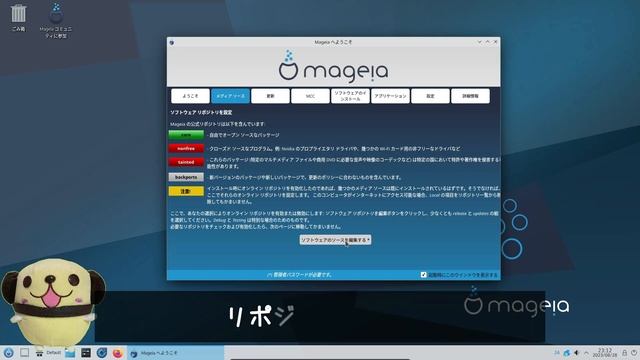Click the ソフトウェアのソースを編集する button
Image resolution: width=640 pixels, height=360 pixels.
tap(335, 240)
